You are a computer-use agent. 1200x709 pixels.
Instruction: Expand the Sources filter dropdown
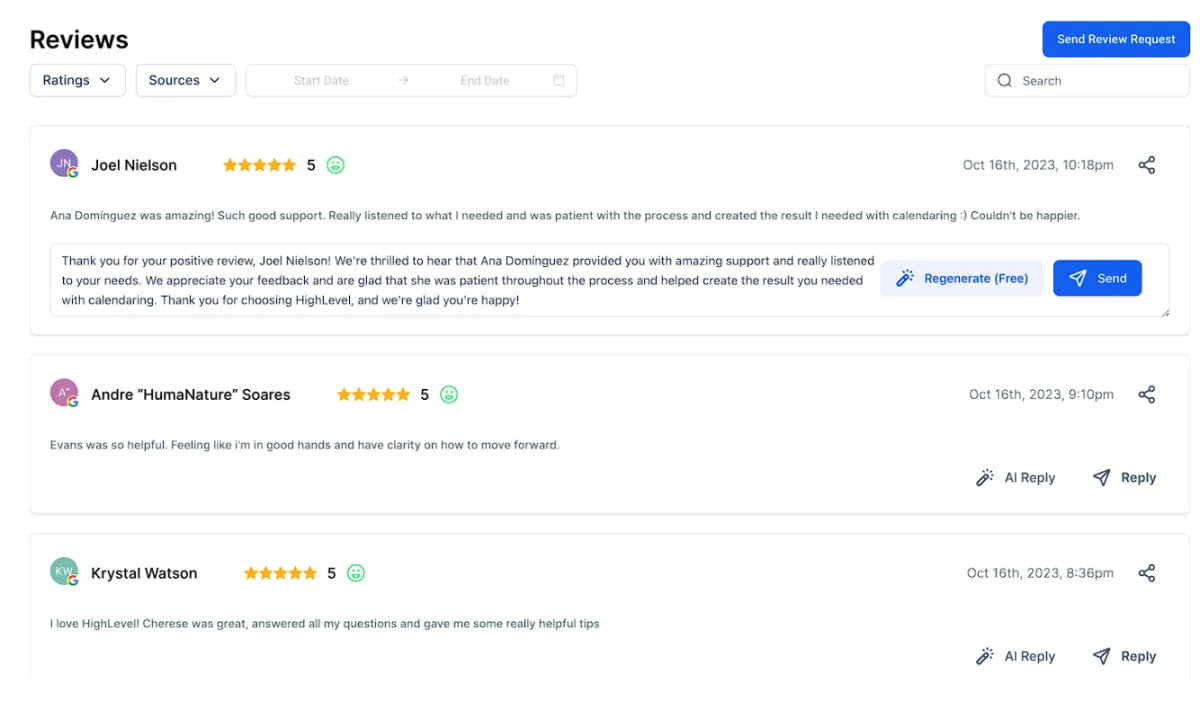185,80
